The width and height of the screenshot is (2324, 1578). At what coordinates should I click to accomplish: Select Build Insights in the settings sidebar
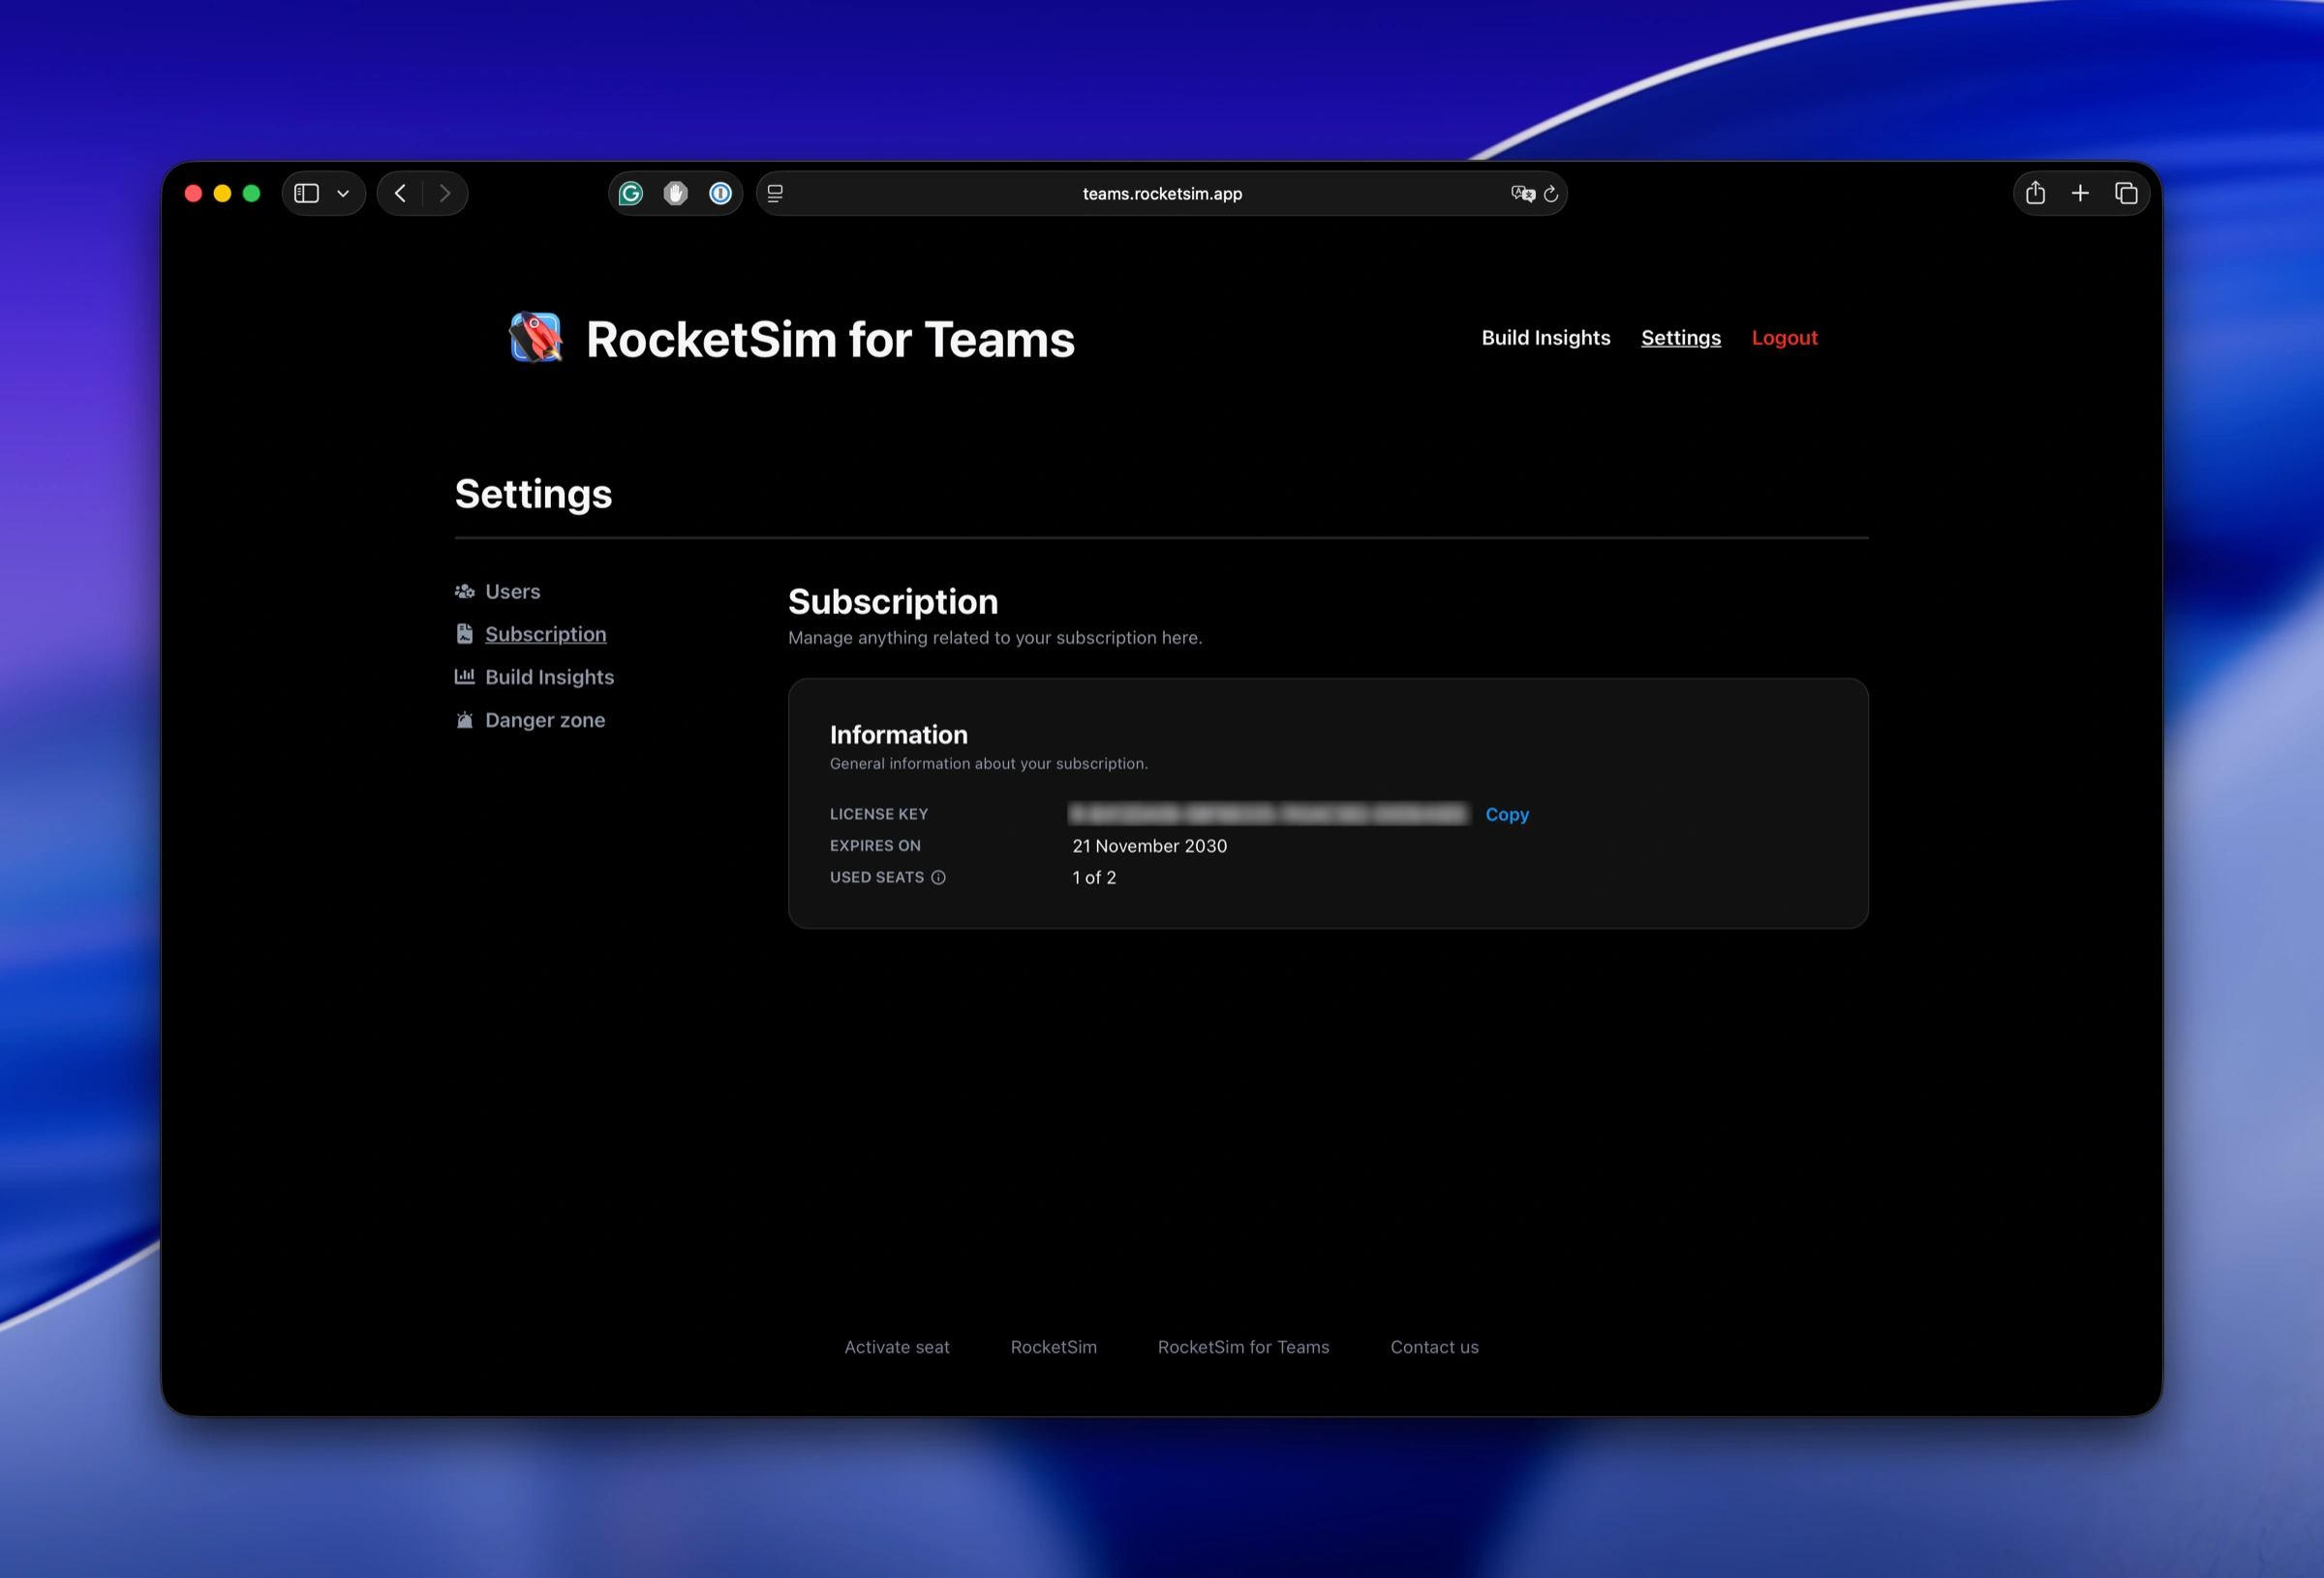coord(550,677)
